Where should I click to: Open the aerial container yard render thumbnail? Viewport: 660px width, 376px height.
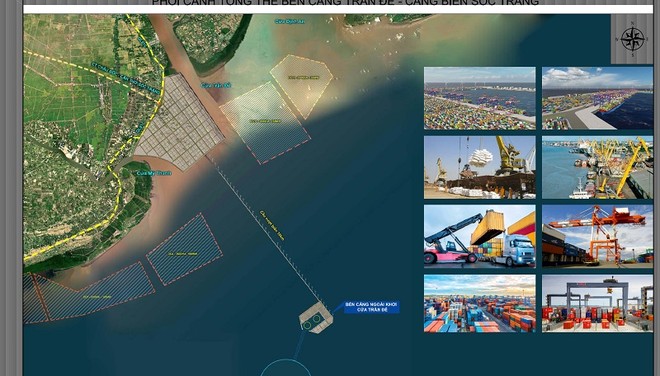click(x=479, y=98)
